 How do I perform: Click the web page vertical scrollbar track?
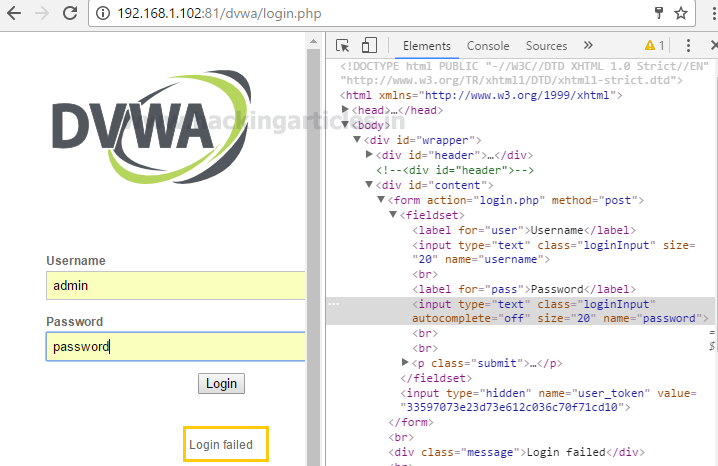313,256
